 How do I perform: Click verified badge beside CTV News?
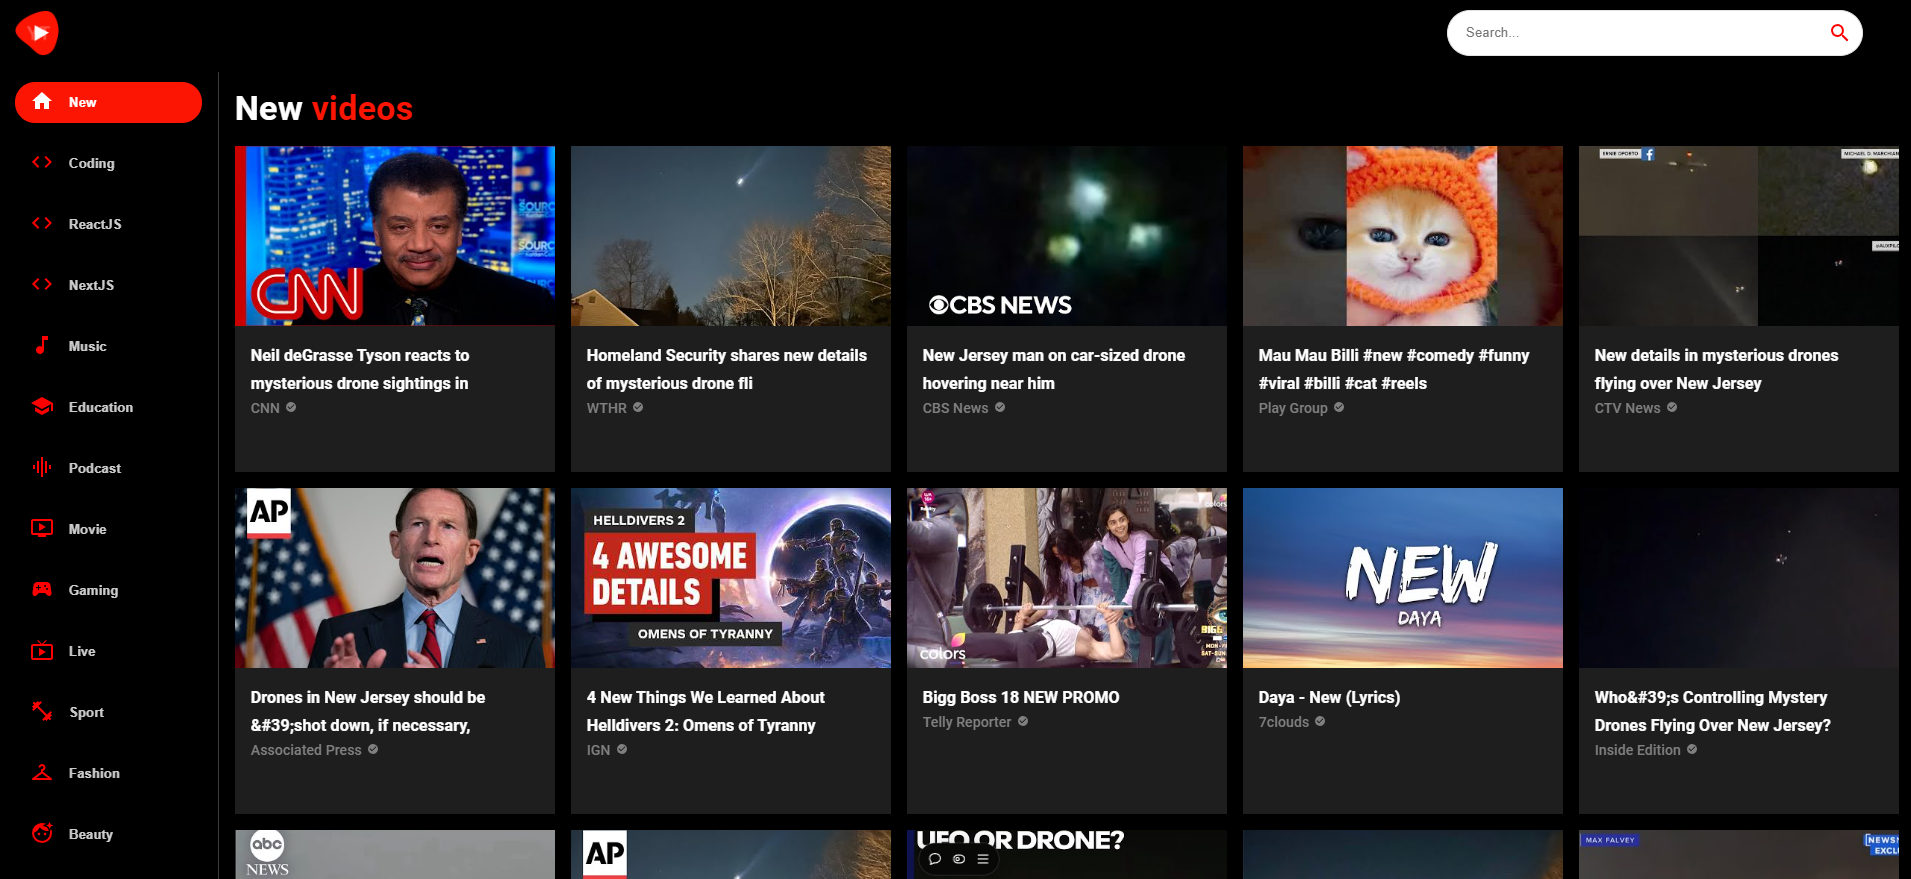point(1672,408)
